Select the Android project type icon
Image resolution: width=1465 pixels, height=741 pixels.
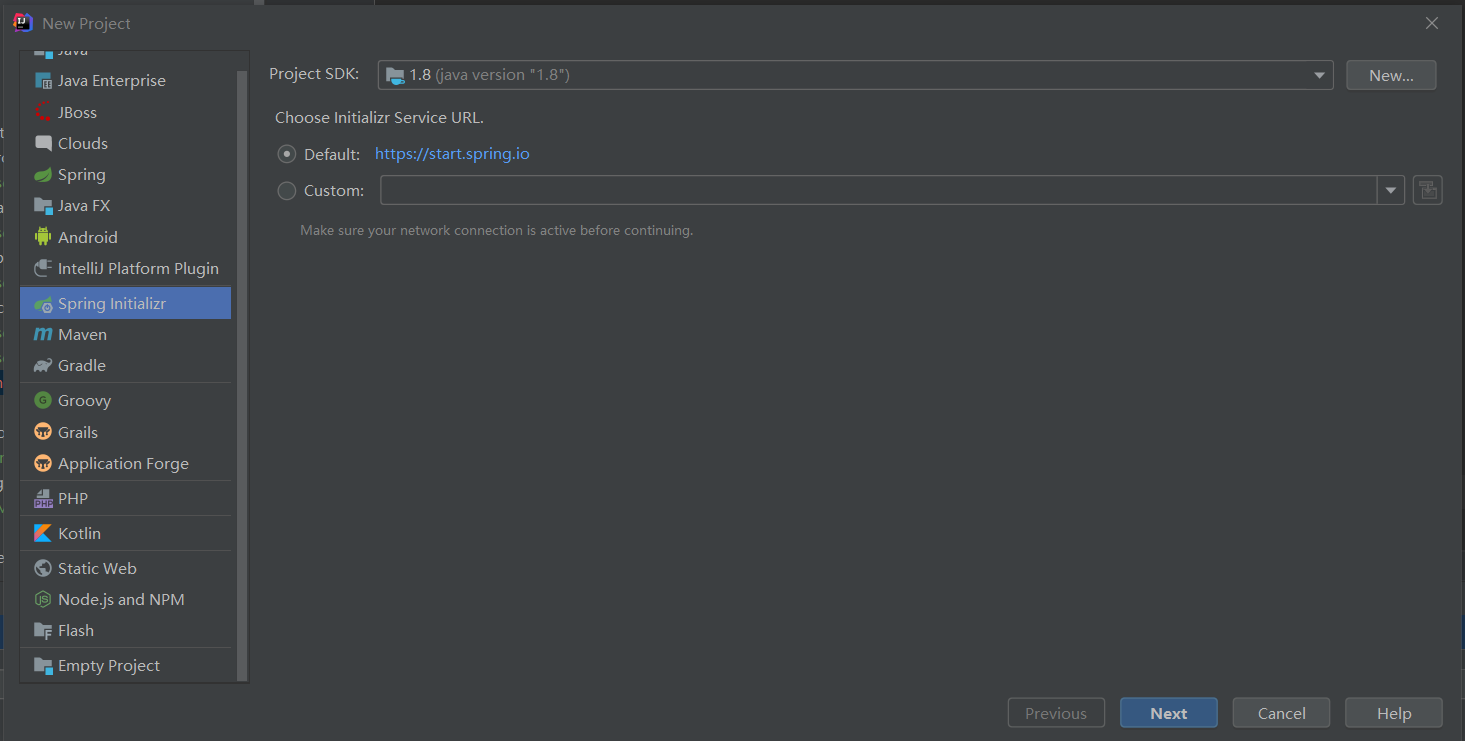coord(42,237)
